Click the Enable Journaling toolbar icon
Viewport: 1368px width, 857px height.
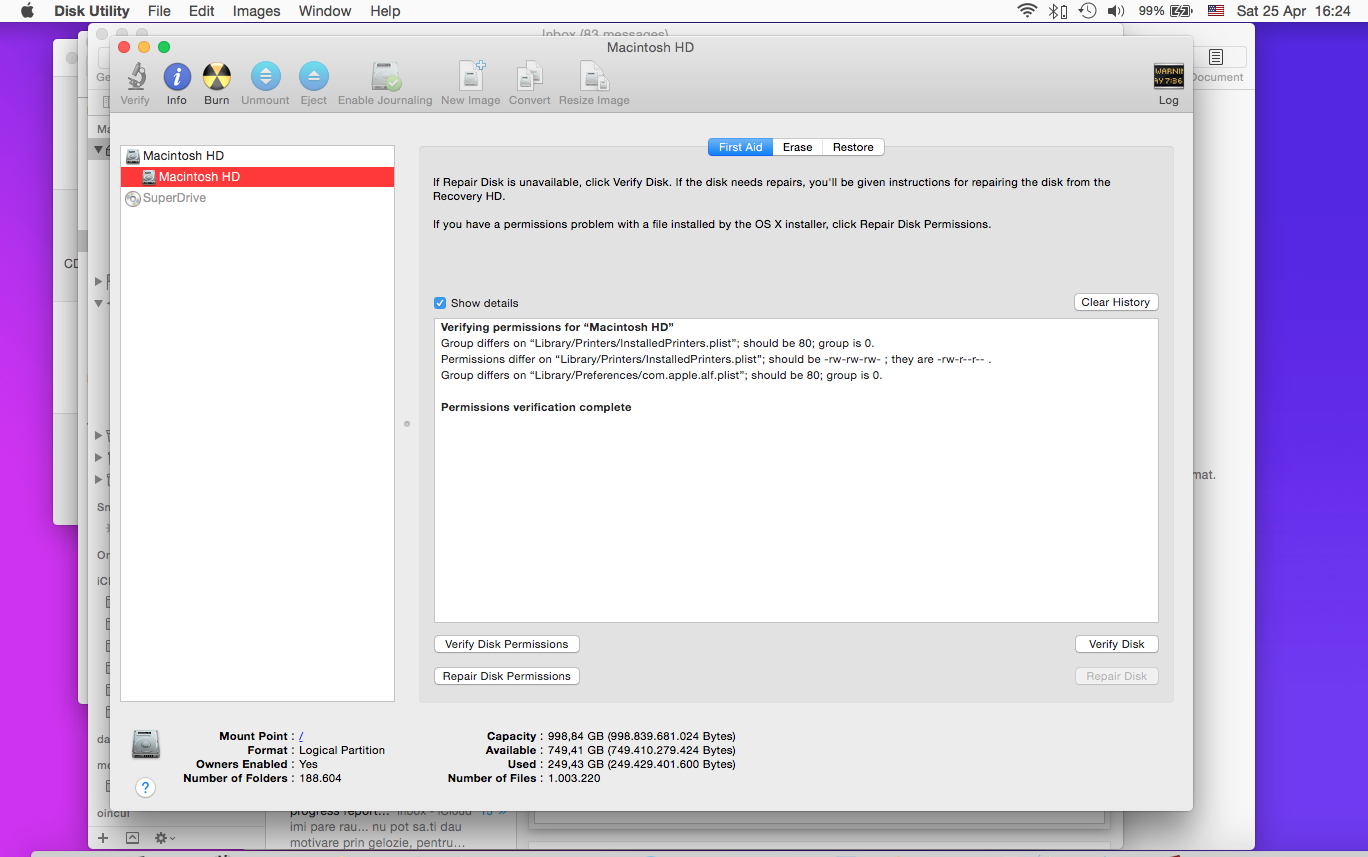coord(386,77)
